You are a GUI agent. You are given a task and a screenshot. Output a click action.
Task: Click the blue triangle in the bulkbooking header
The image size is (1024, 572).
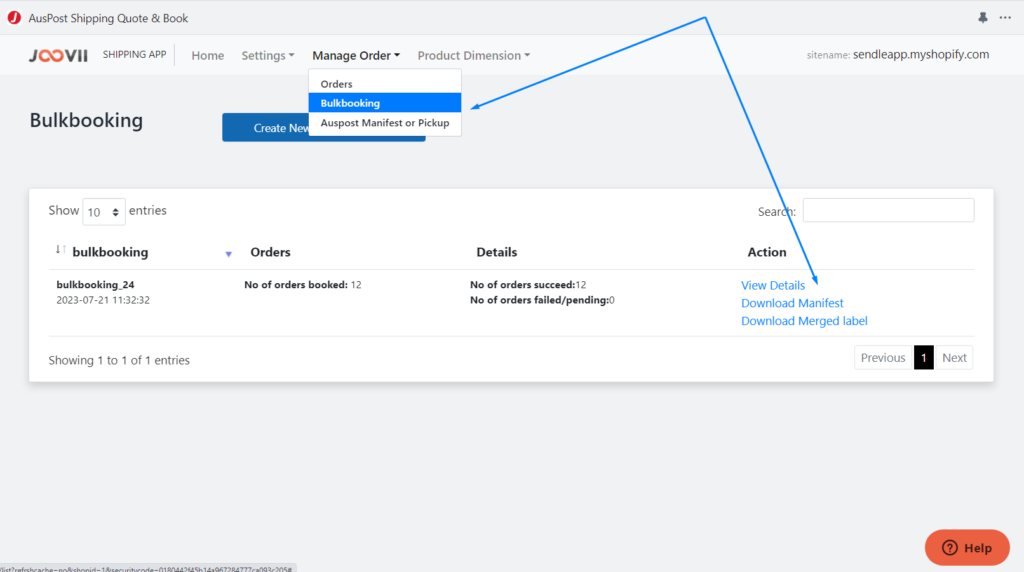[229, 254]
